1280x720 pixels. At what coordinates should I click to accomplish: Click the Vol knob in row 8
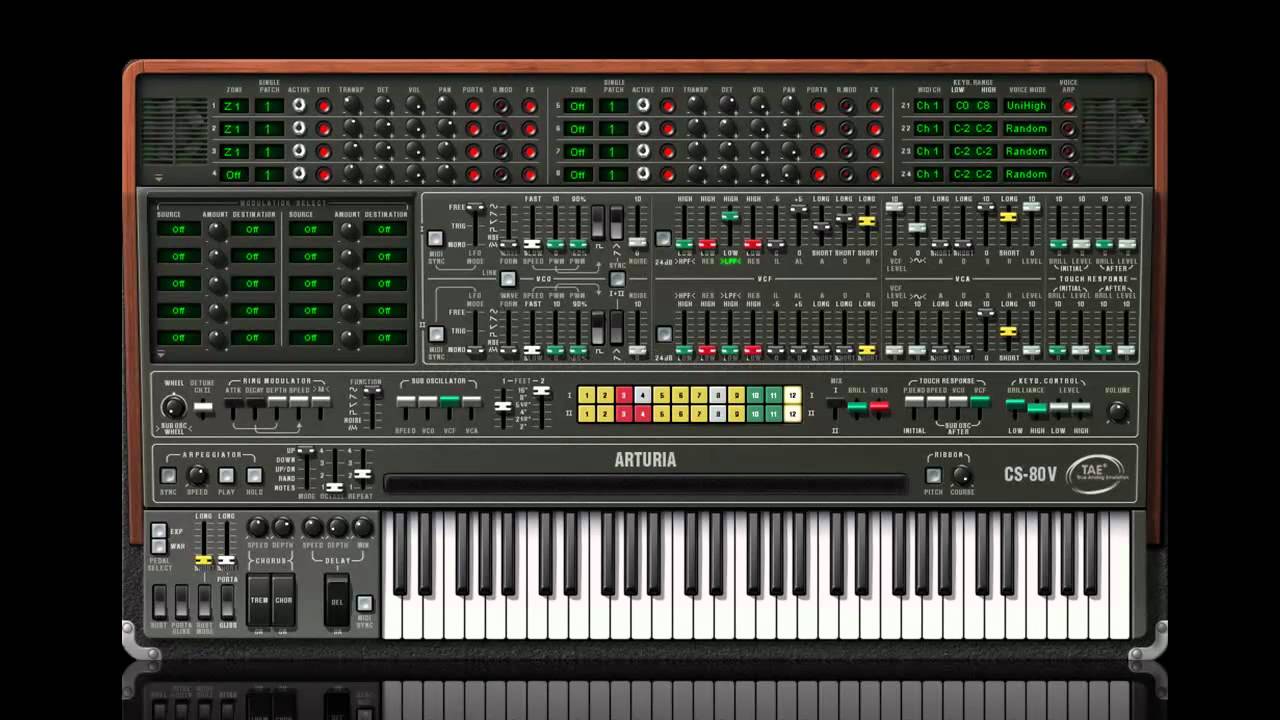click(759, 173)
